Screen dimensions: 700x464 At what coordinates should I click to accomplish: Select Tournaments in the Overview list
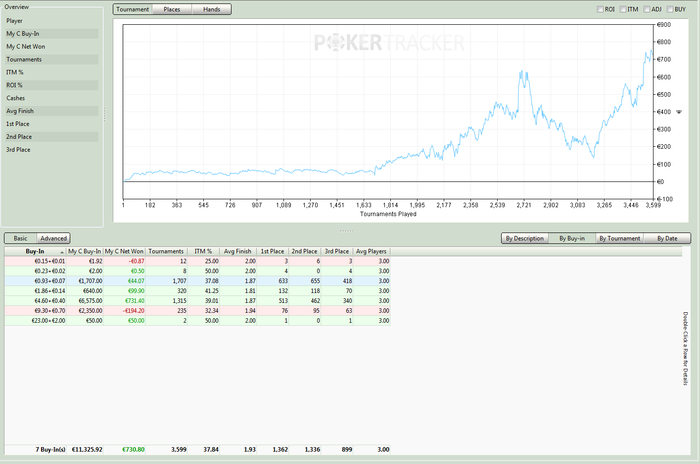tap(51, 60)
